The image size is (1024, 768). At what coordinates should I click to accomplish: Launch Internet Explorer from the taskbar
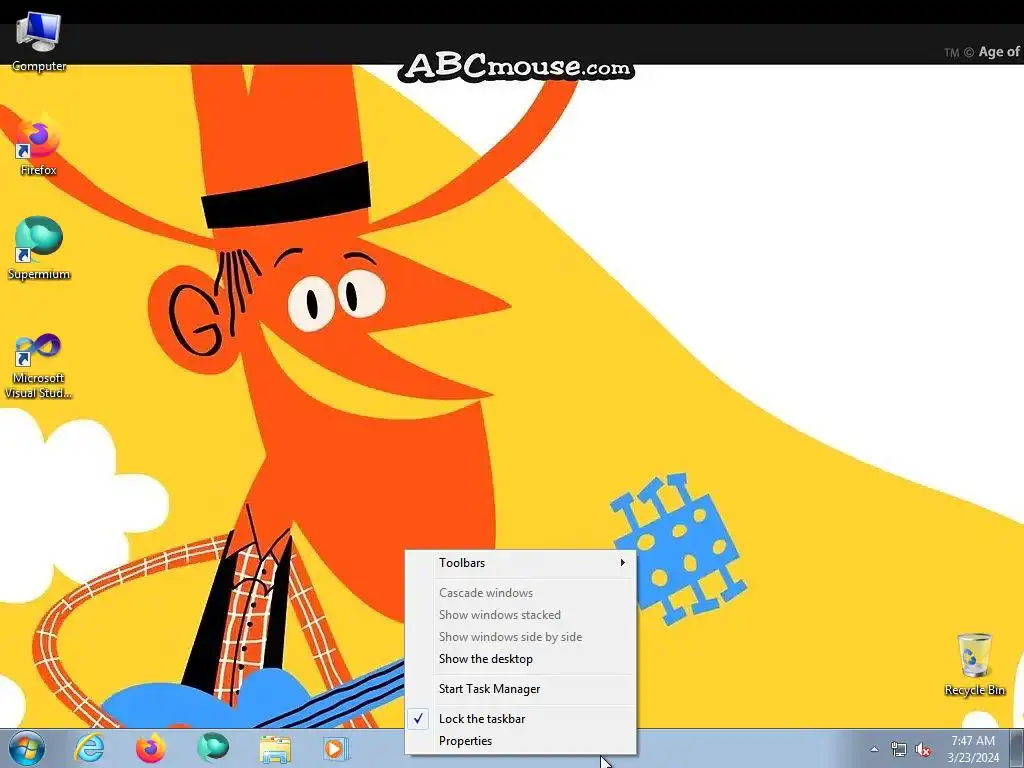tap(89, 748)
